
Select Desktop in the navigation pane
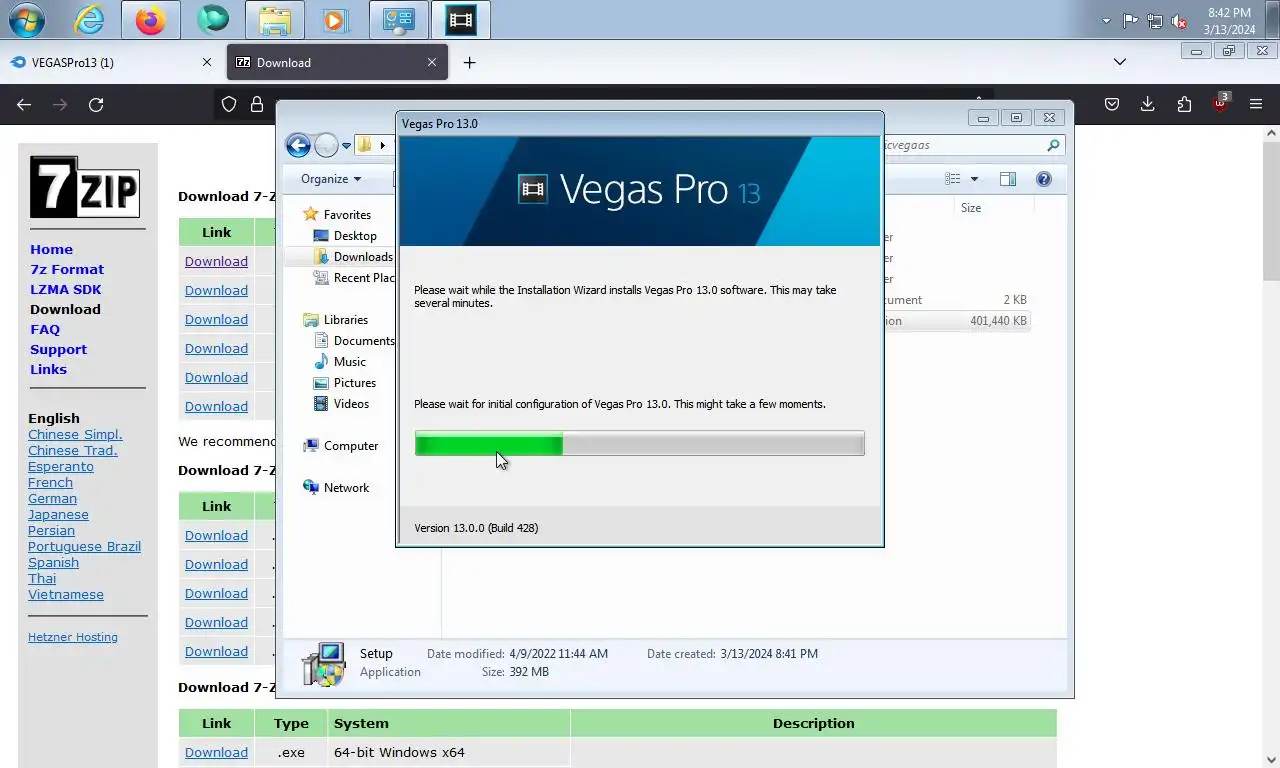[x=355, y=236]
